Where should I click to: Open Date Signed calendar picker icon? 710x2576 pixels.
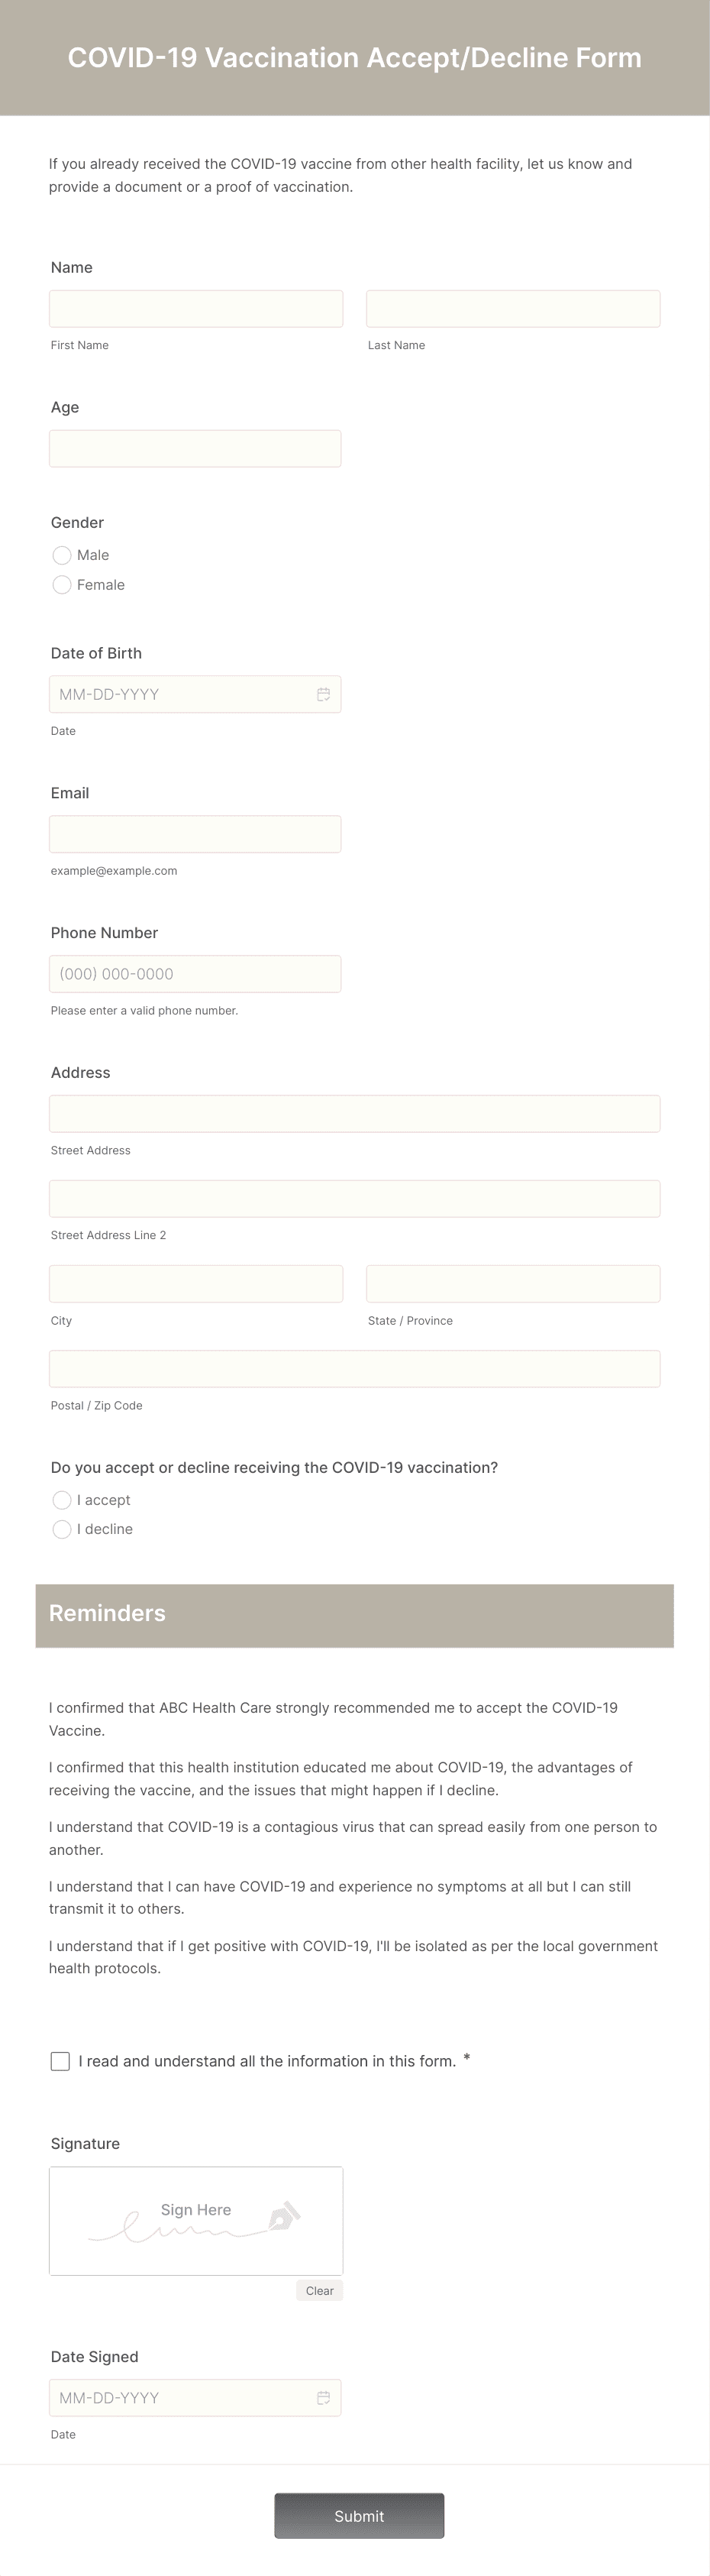pos(323,2398)
